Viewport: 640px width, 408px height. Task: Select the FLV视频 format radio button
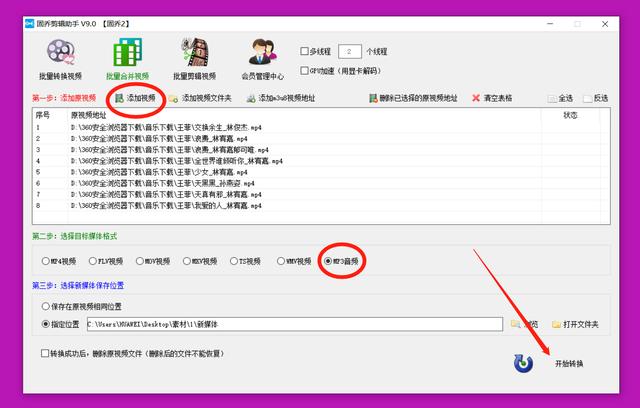click(93, 261)
